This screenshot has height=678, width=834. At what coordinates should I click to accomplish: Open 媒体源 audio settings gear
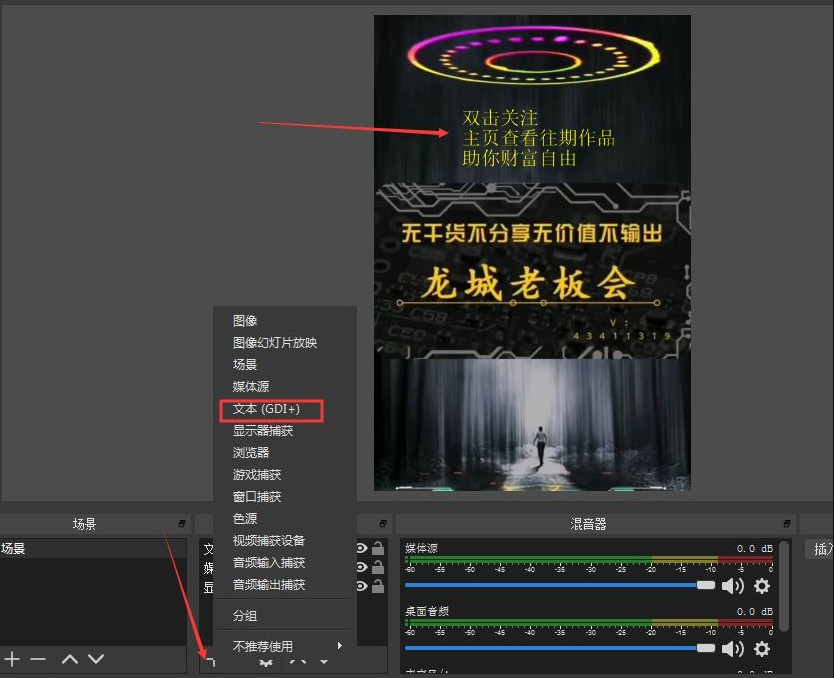762,586
